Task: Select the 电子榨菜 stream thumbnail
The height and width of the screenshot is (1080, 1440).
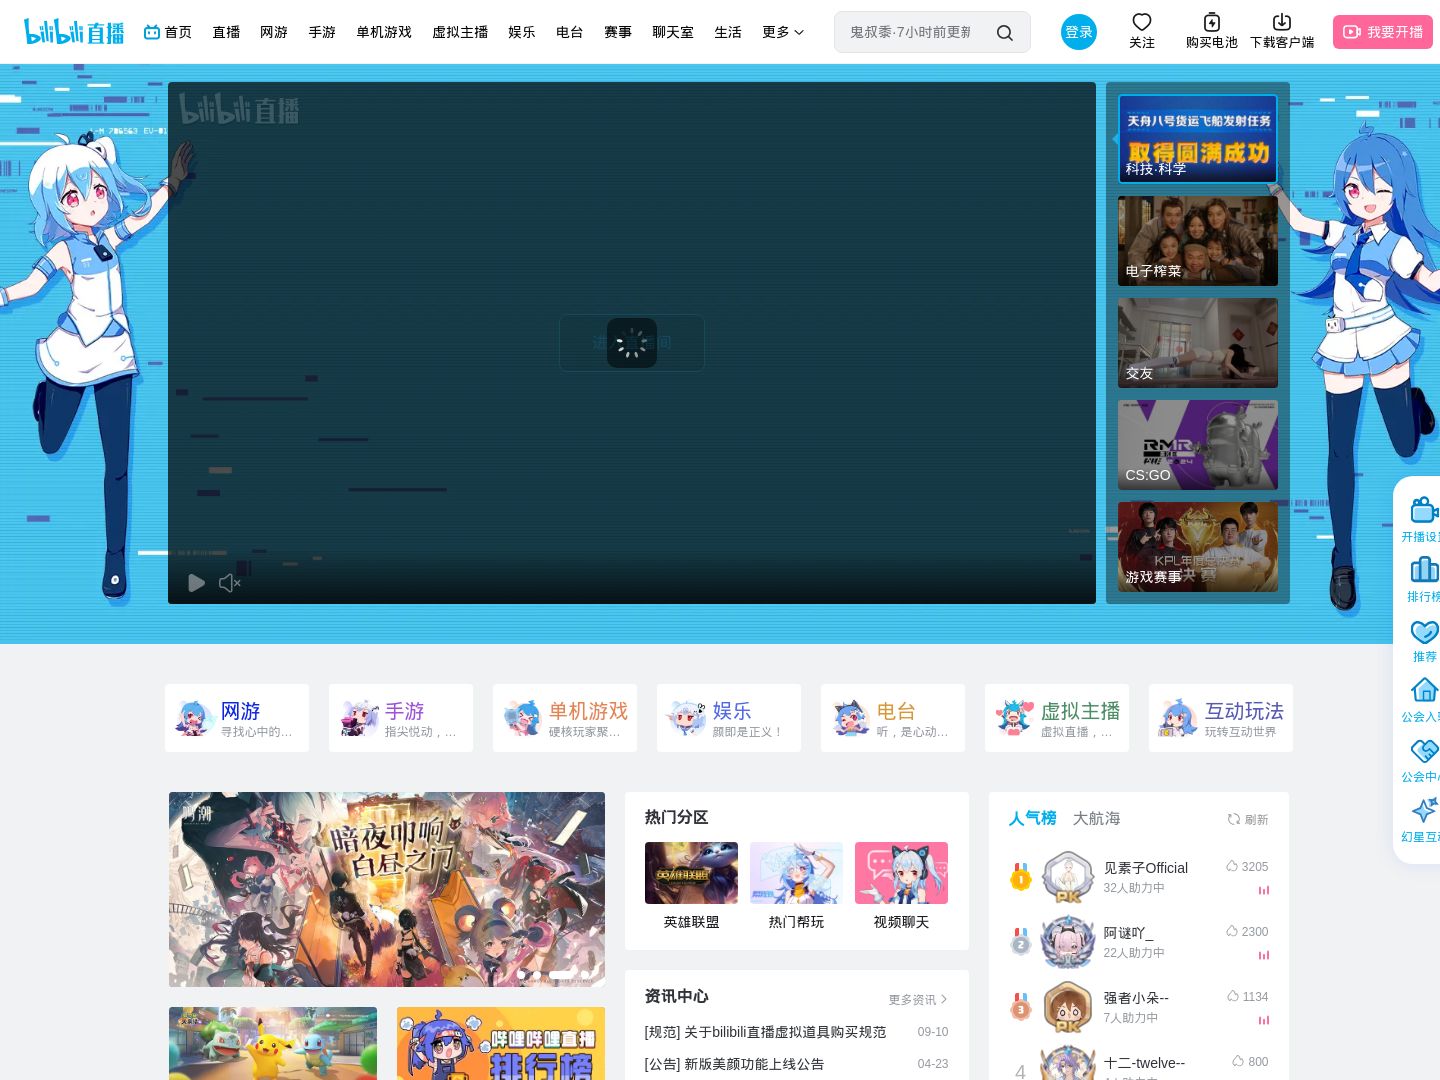Action: [1198, 241]
